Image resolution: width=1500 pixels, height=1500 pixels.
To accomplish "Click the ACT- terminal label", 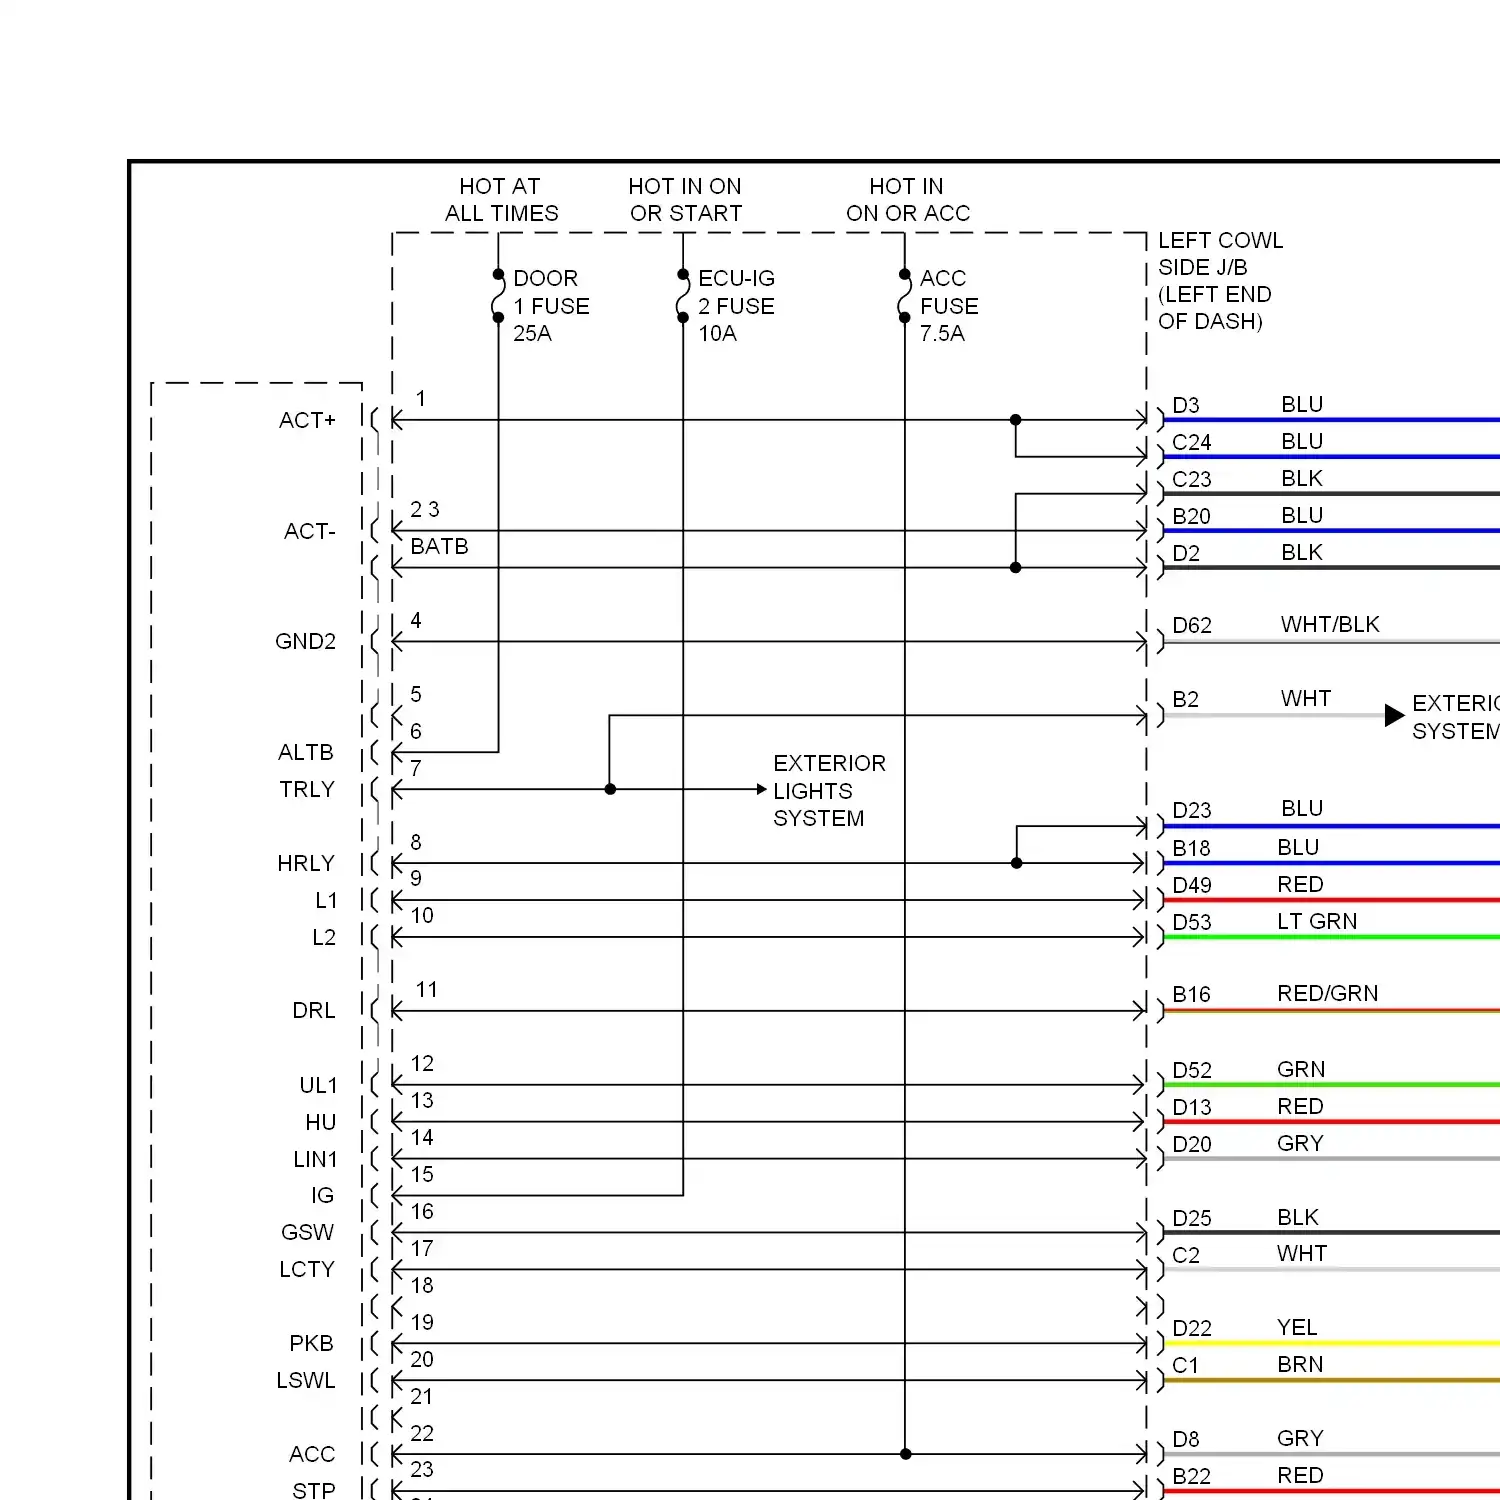I will pos(309,531).
